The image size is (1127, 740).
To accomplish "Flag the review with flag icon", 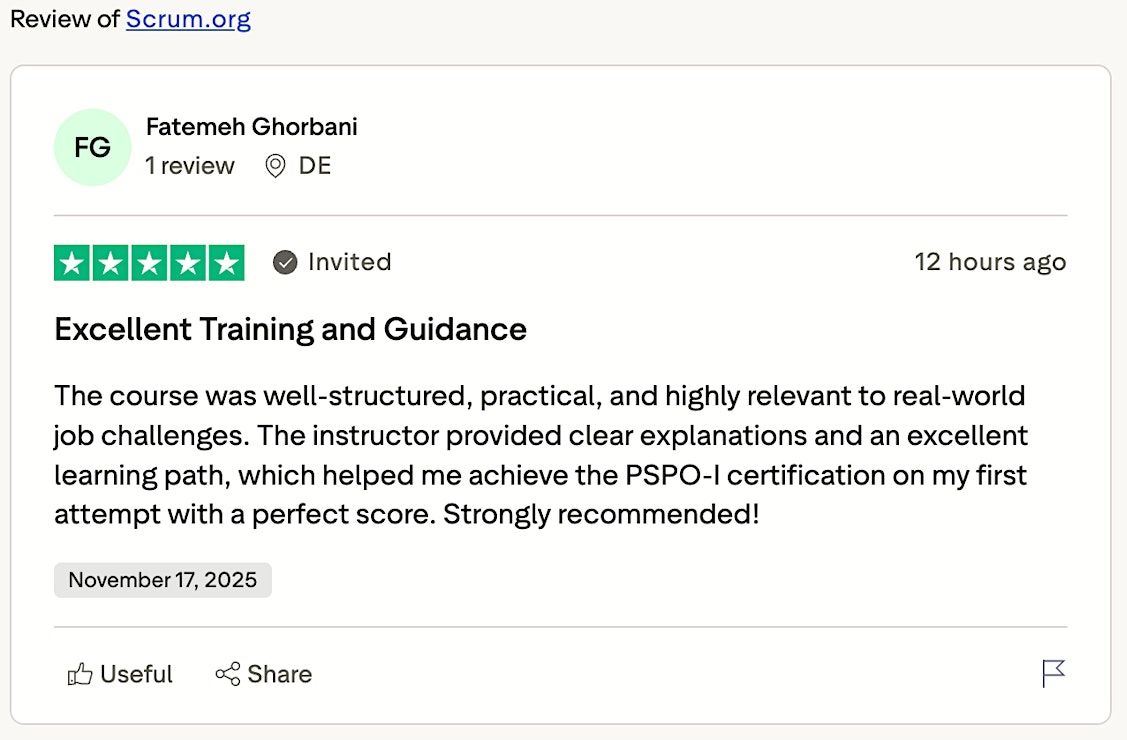I will coord(1053,674).
